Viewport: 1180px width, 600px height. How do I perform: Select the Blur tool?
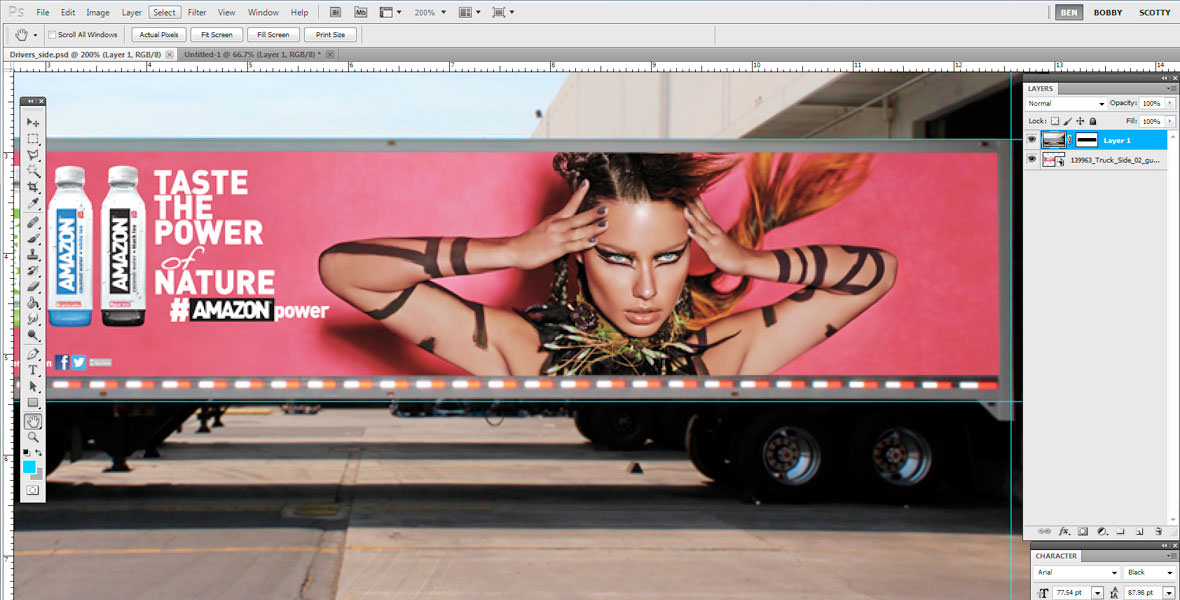[33, 319]
